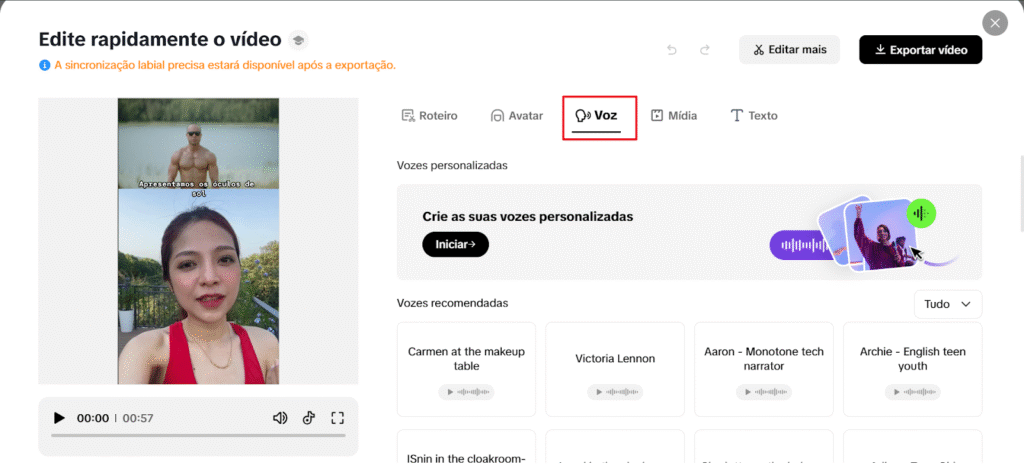Screen dimensions: 1024x475
Task: Preview Carmen at the makeup table waveform
Action: tap(466, 392)
